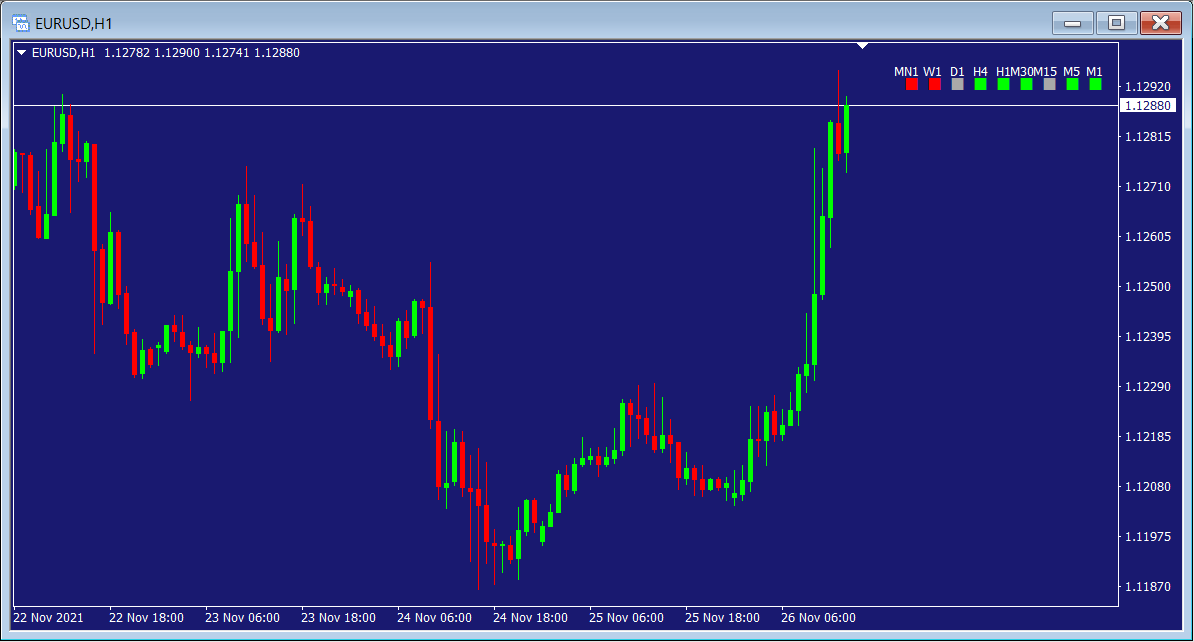
Task: Click the green M1 trend indicator square
Action: click(1095, 85)
